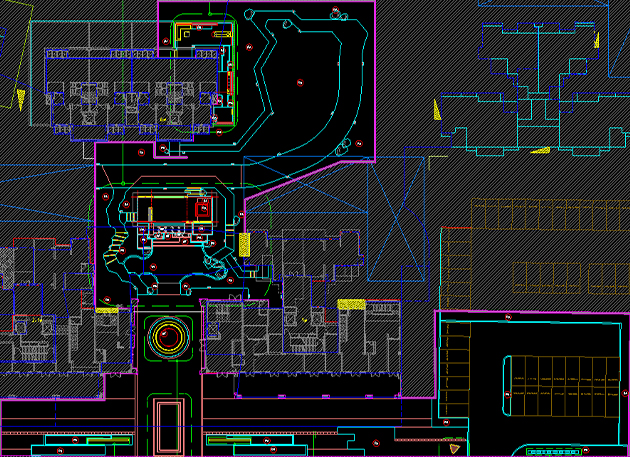Image resolution: width=630 pixels, height=457 pixels.
Task: Click red marker on bottom-right lot's top border
Action: pos(508,316)
